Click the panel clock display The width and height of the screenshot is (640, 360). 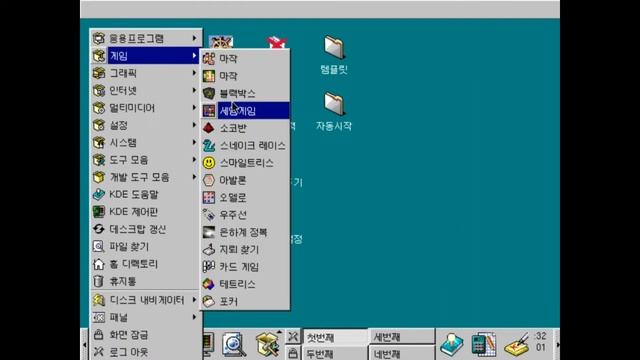click(541, 342)
